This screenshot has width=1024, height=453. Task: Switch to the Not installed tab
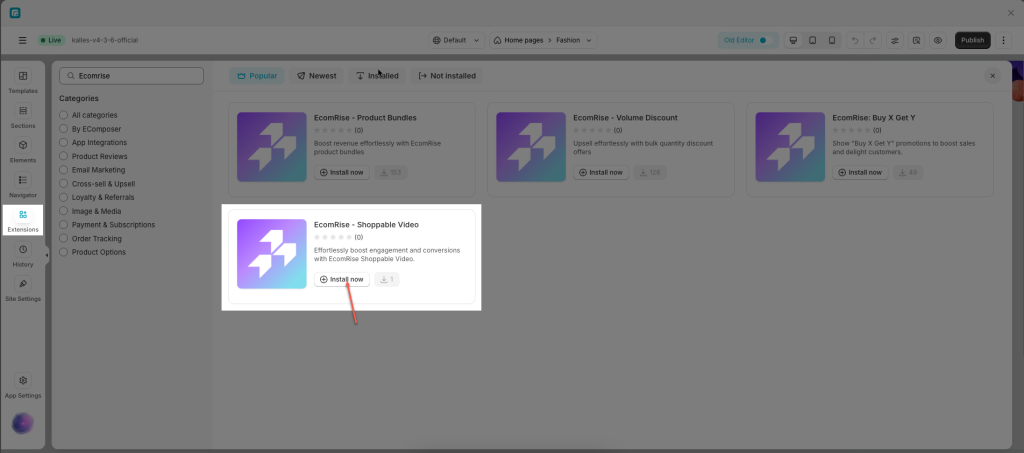click(x=447, y=76)
